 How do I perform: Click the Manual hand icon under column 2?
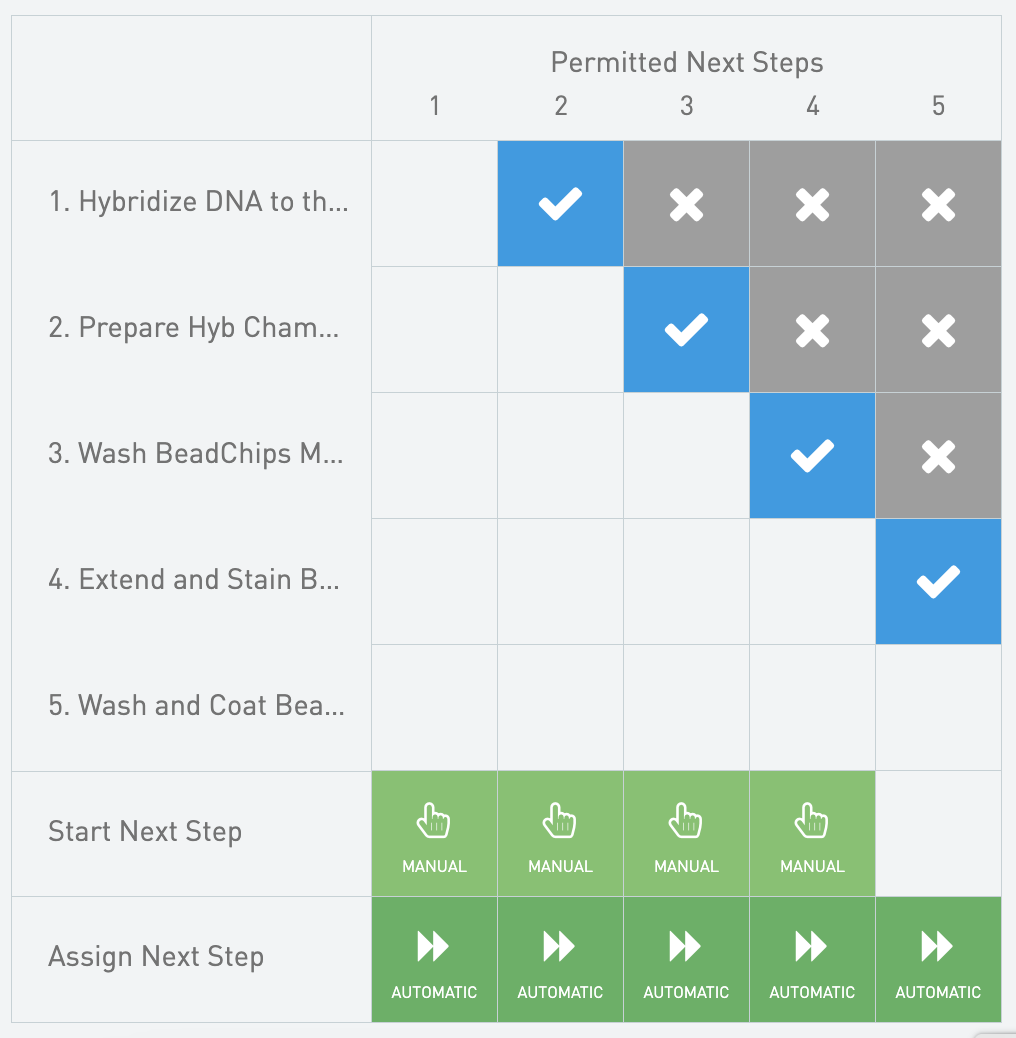[x=560, y=823]
